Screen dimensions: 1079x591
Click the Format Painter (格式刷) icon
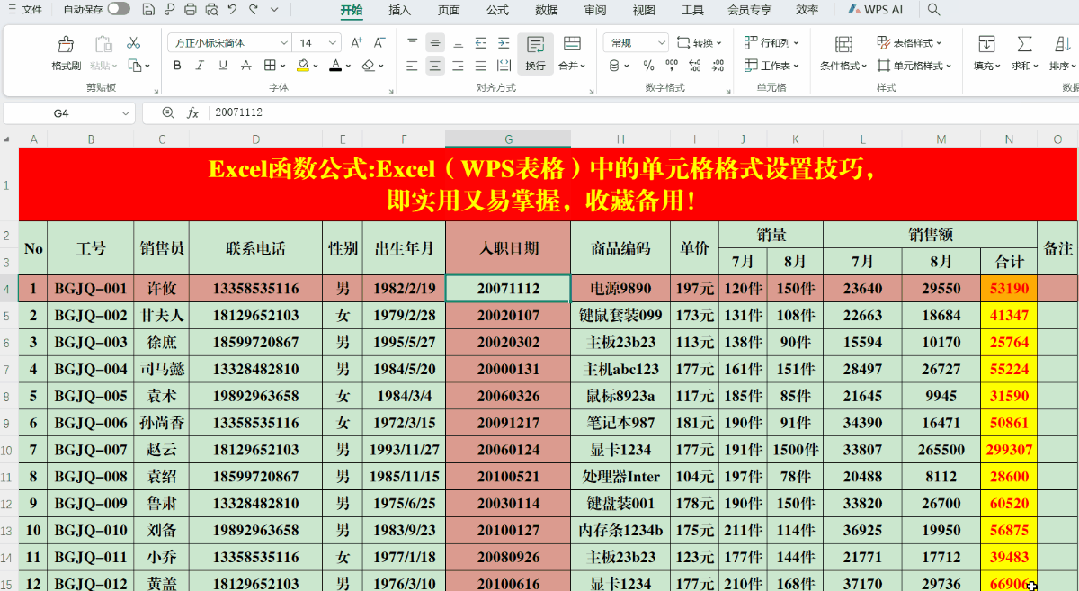[66, 52]
